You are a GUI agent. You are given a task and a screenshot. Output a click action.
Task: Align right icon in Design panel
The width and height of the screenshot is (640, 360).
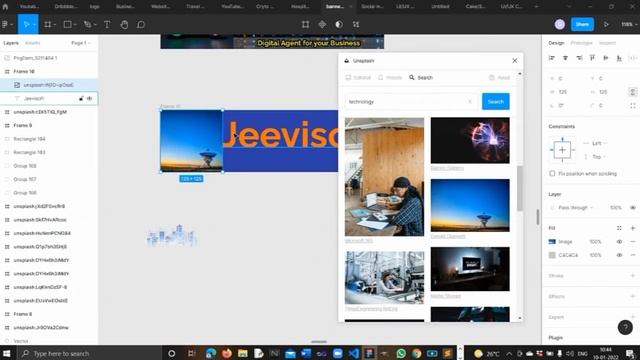pos(579,58)
